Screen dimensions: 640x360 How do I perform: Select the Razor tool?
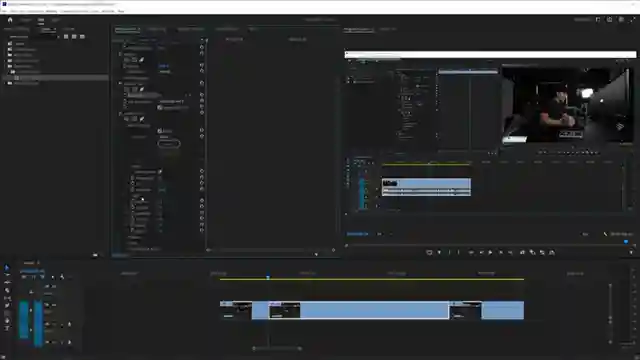point(7,290)
